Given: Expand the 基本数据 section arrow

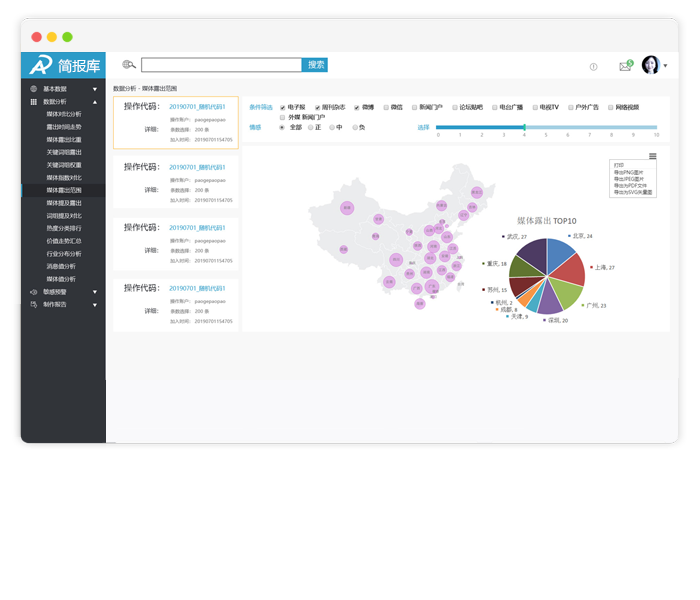Looking at the screenshot, I should (95, 89).
